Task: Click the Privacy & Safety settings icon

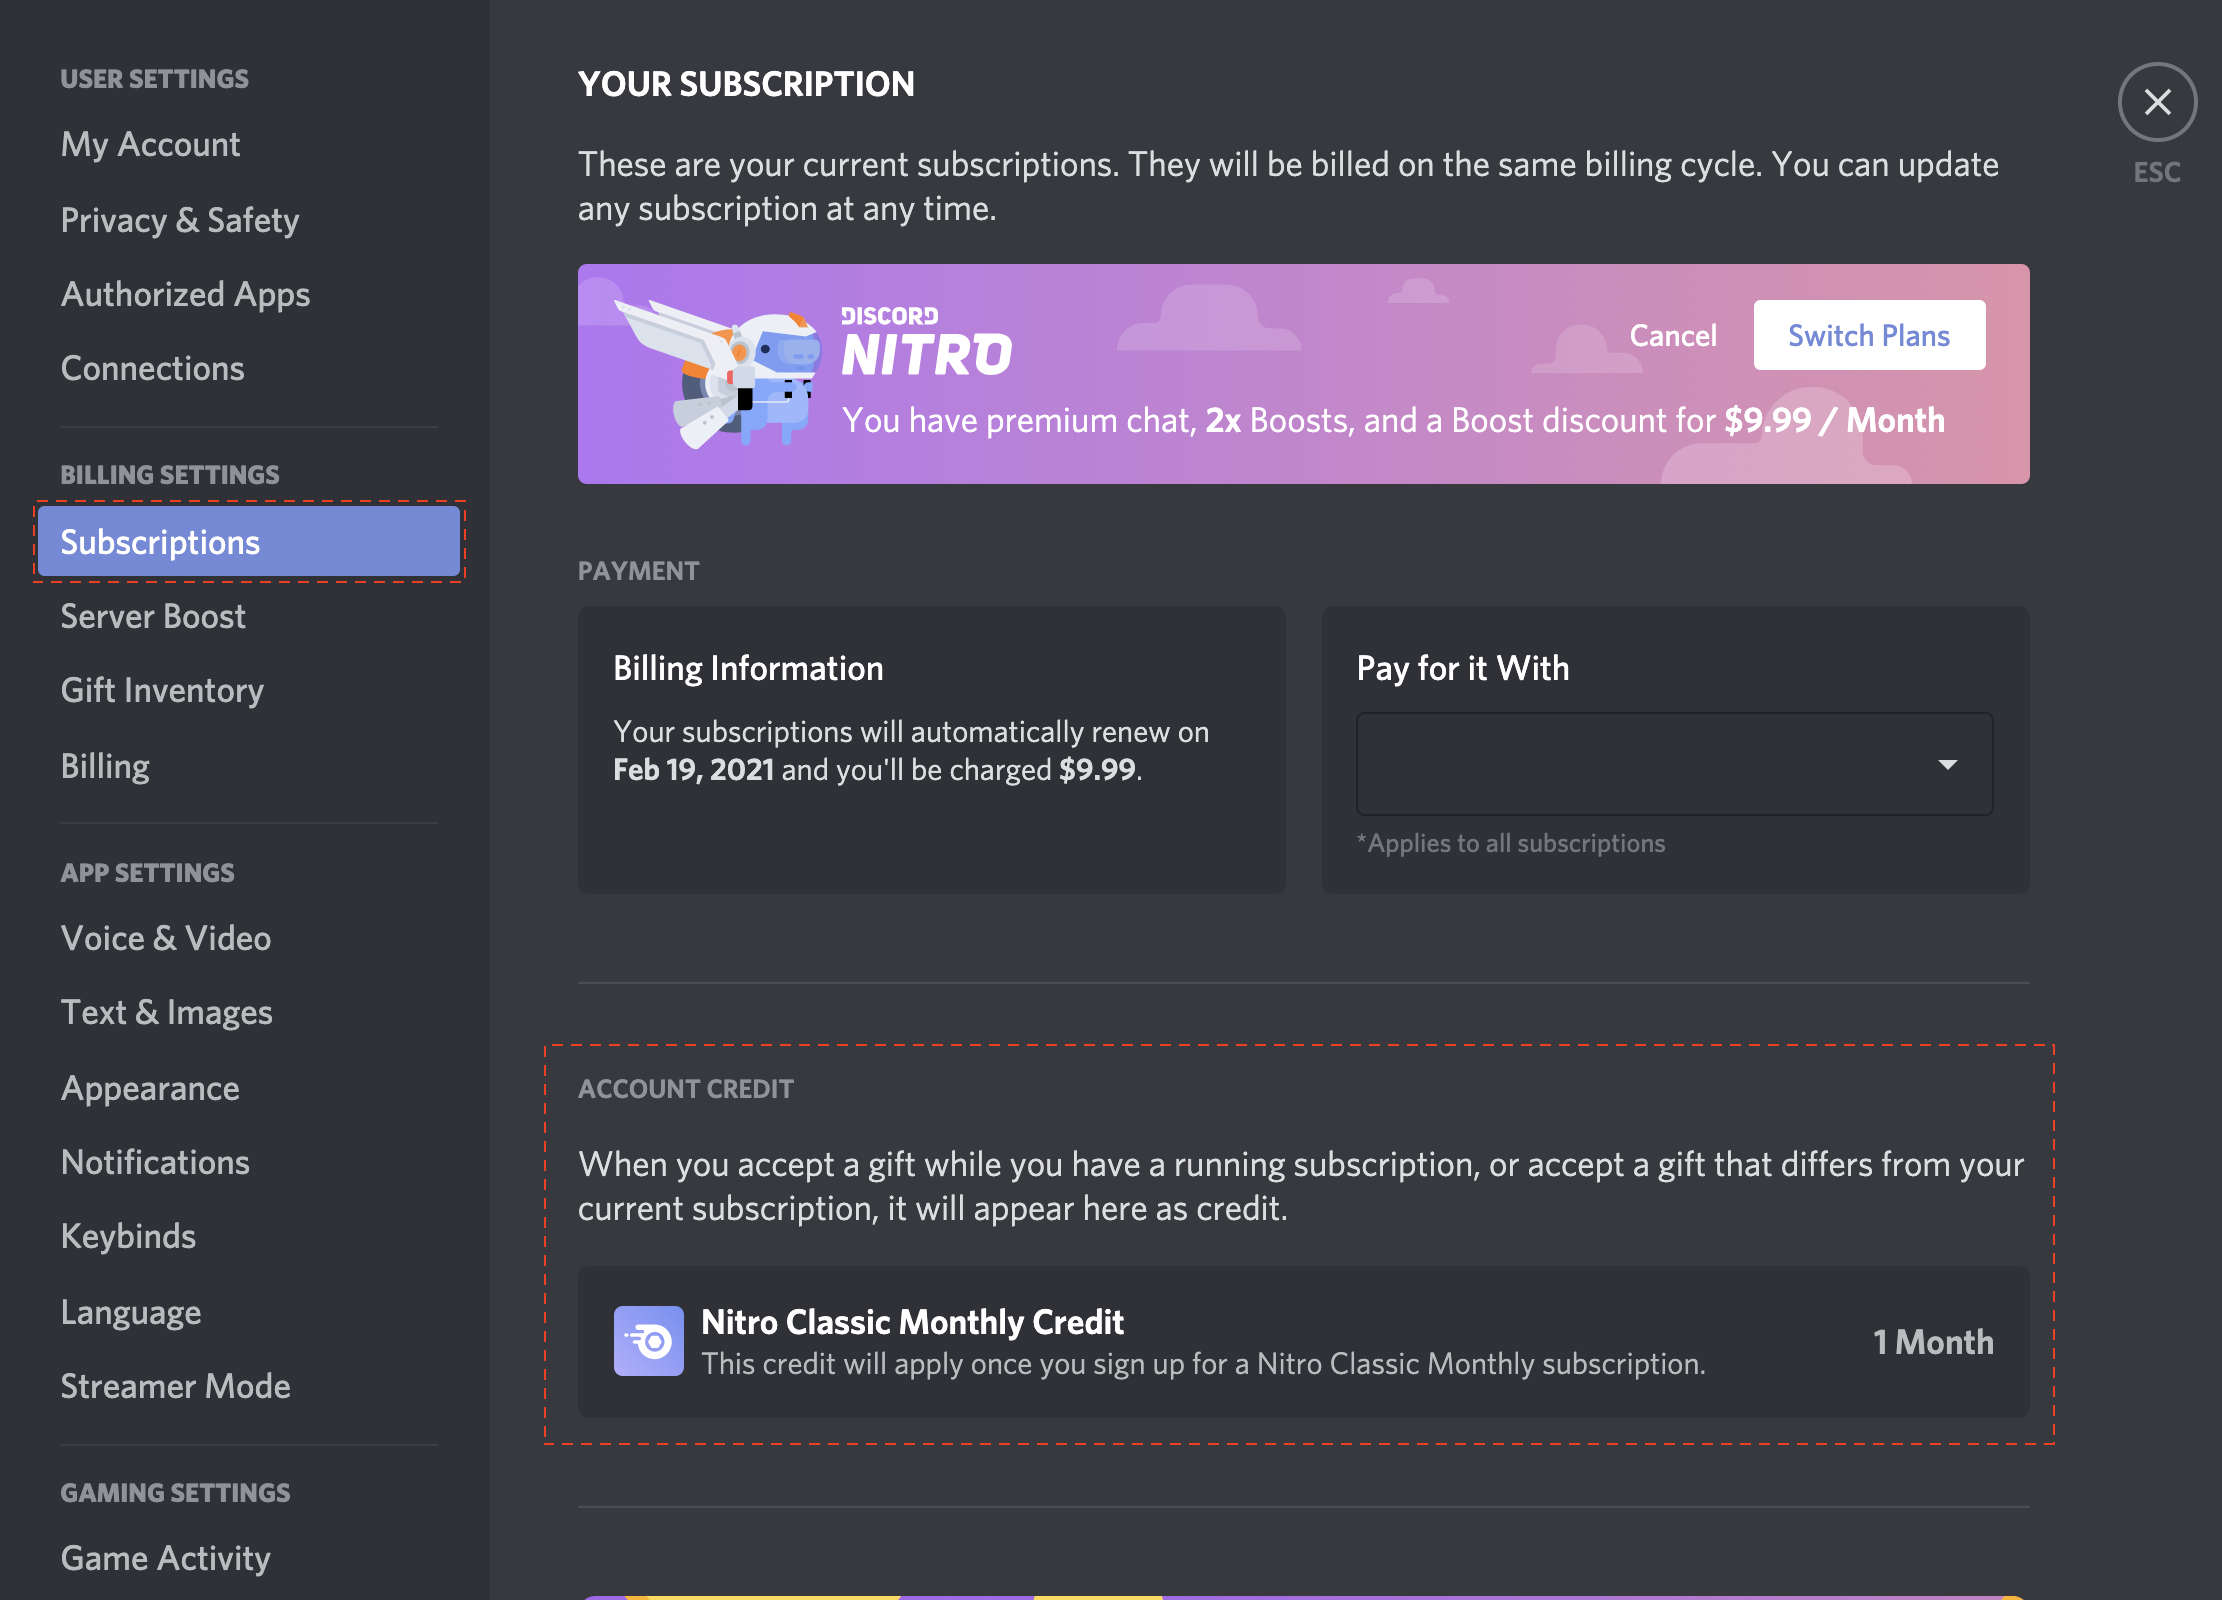Action: tap(181, 217)
